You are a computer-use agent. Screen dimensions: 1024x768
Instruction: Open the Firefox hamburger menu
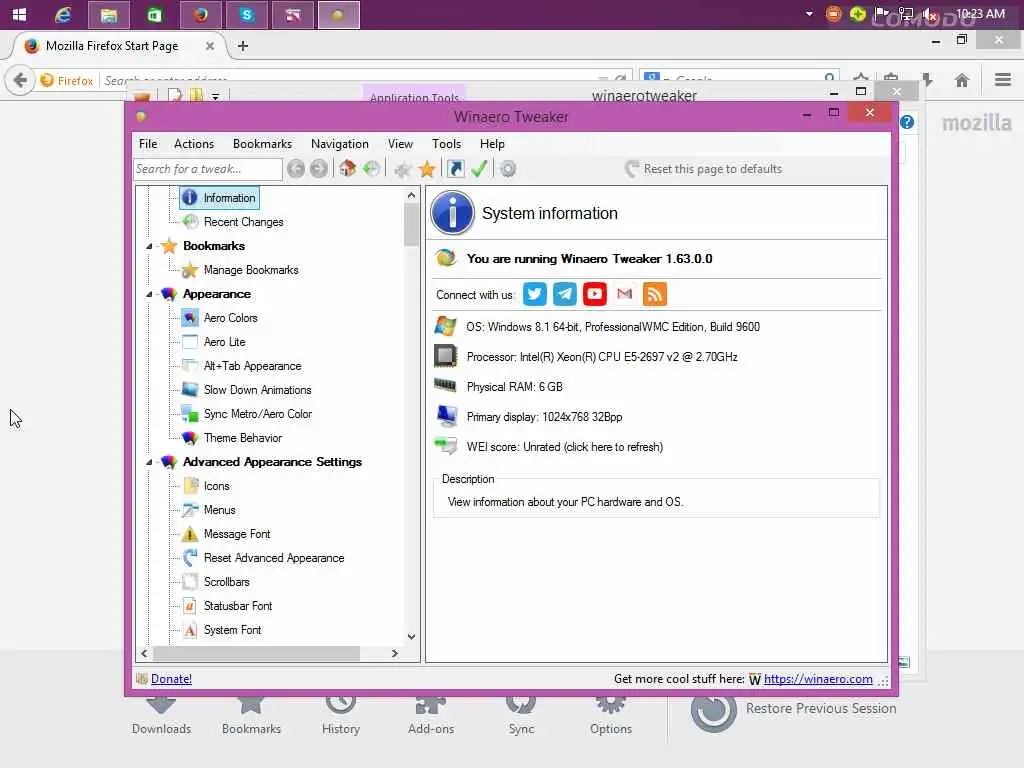[1002, 80]
